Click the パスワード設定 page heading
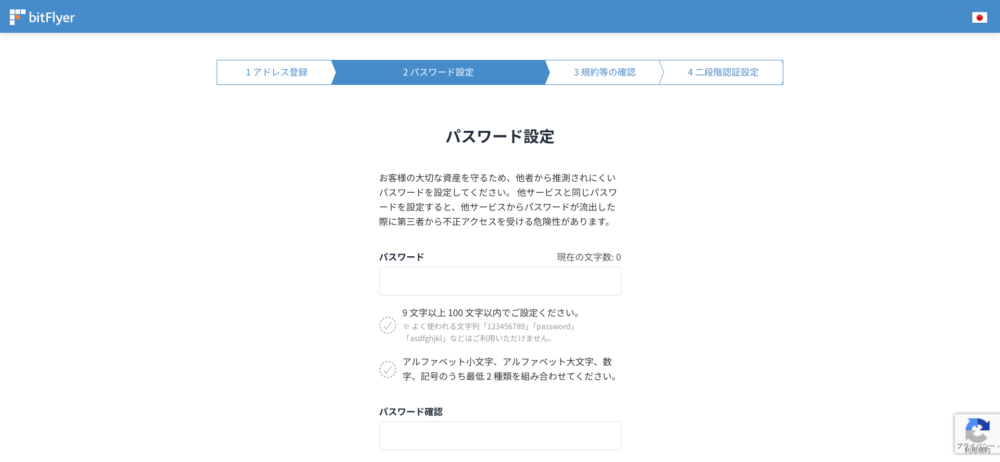1000x462 pixels. 499,136
